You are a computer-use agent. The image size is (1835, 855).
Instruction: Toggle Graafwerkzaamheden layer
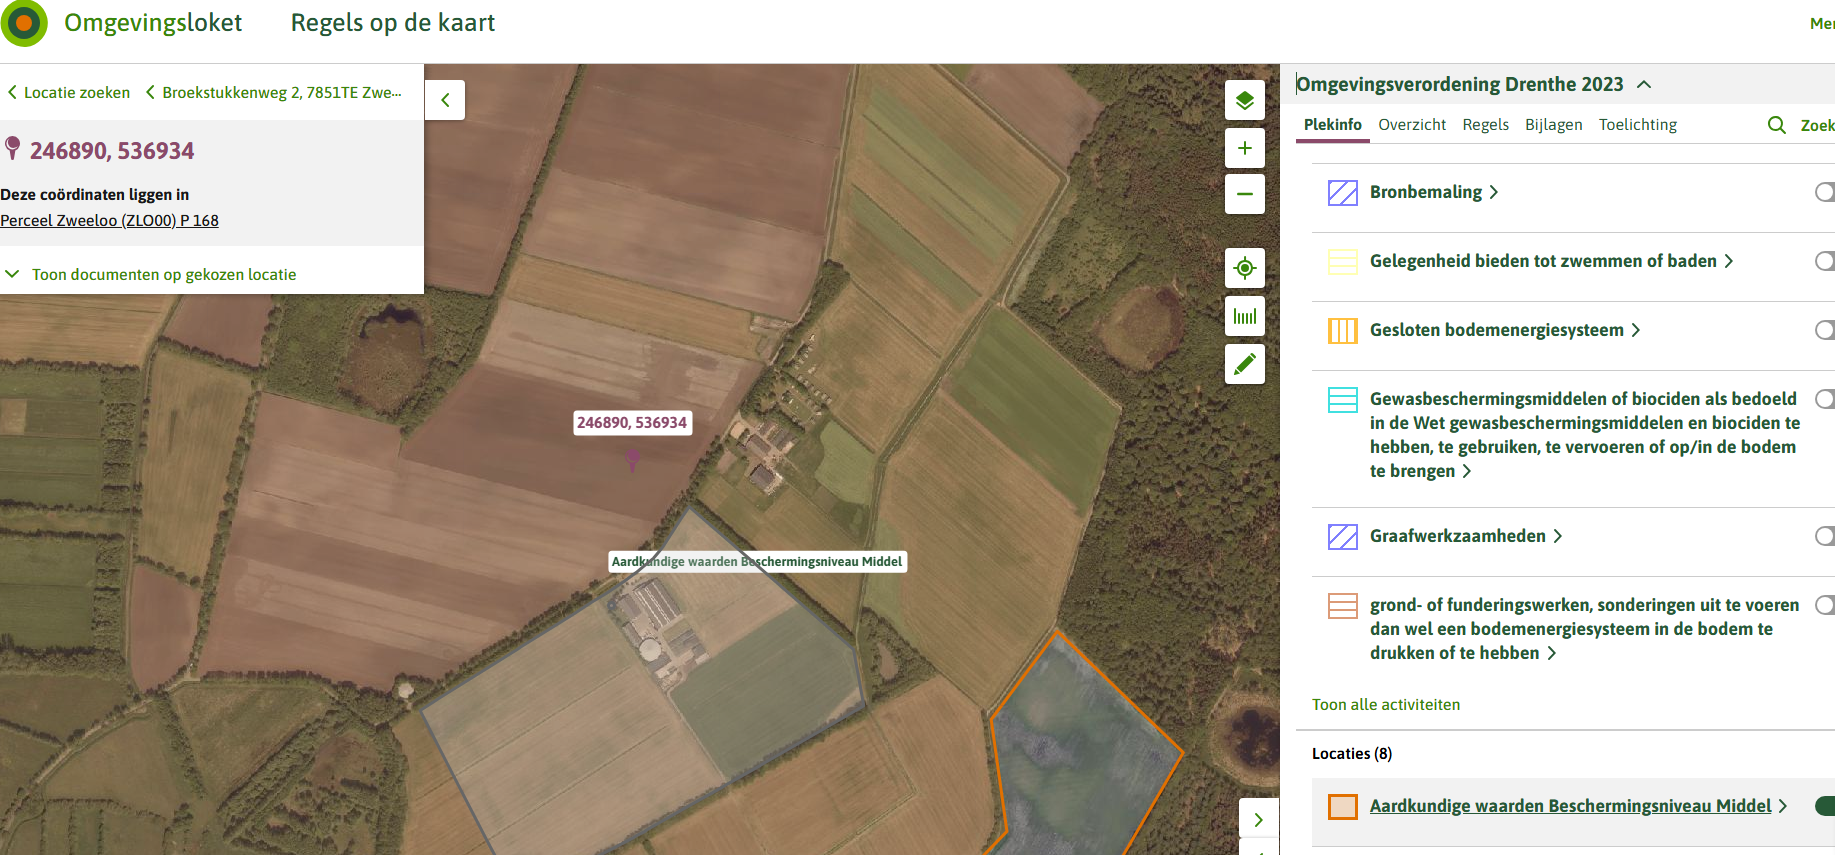click(x=1825, y=536)
